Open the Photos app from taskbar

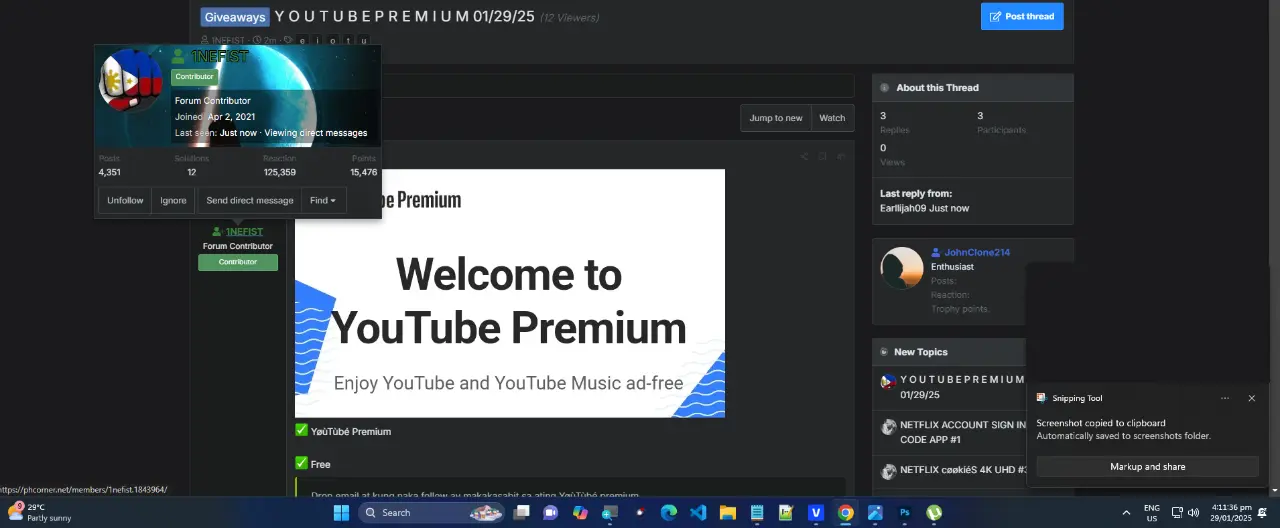875,512
